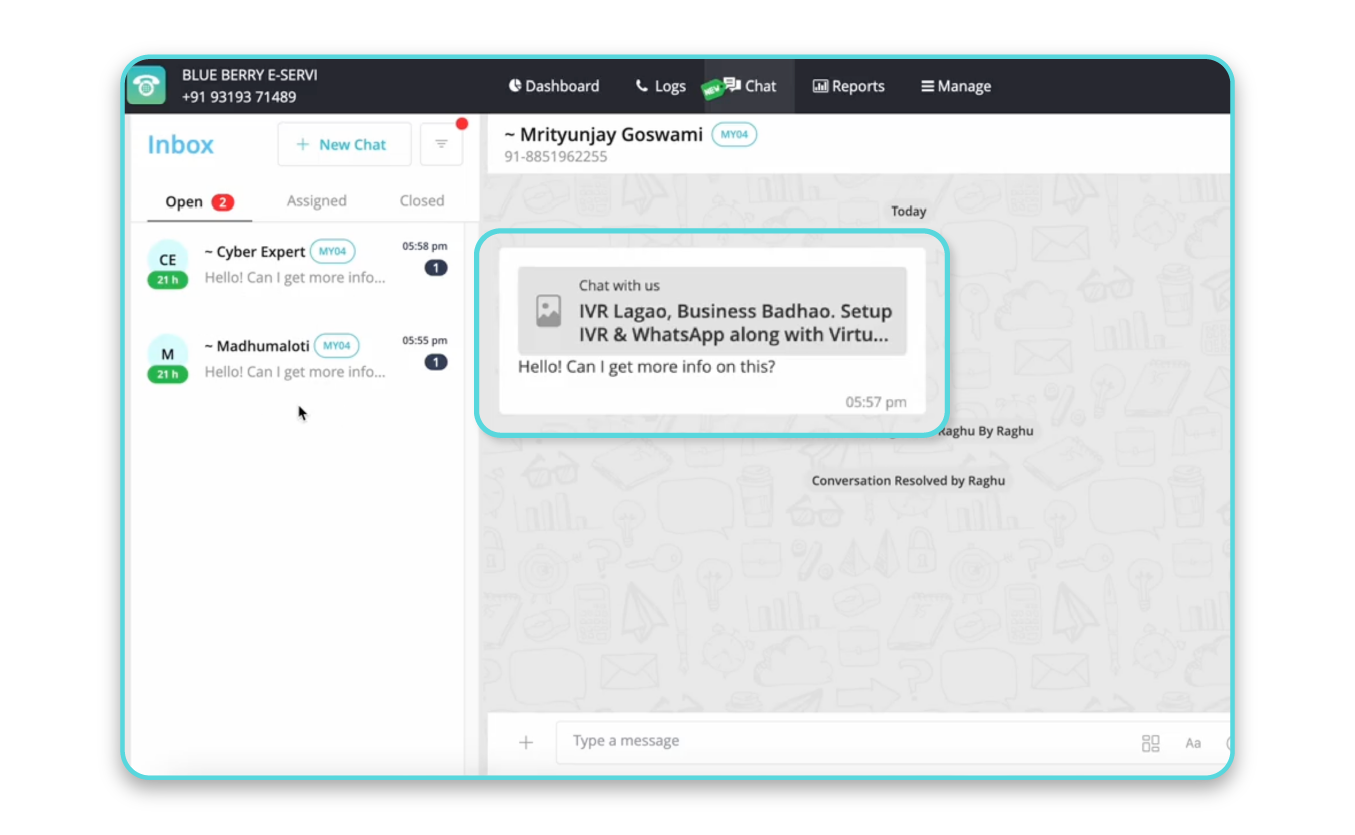The height and width of the screenshot is (835, 1355).
Task: Click the MY04 badge beside Mrityunjay Goswami
Action: (734, 134)
